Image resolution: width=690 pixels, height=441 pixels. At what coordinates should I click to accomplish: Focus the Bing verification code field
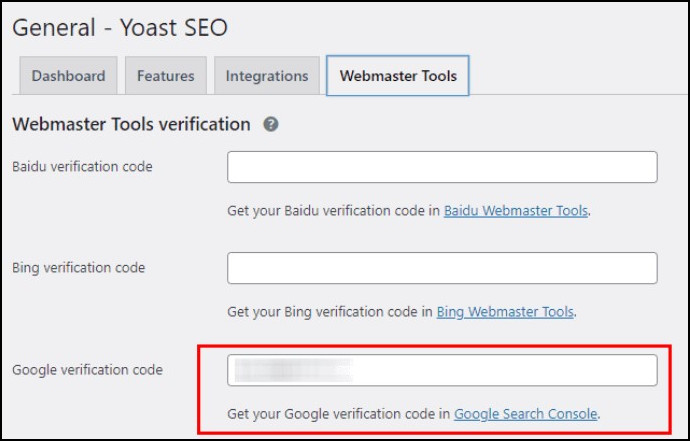point(442,268)
